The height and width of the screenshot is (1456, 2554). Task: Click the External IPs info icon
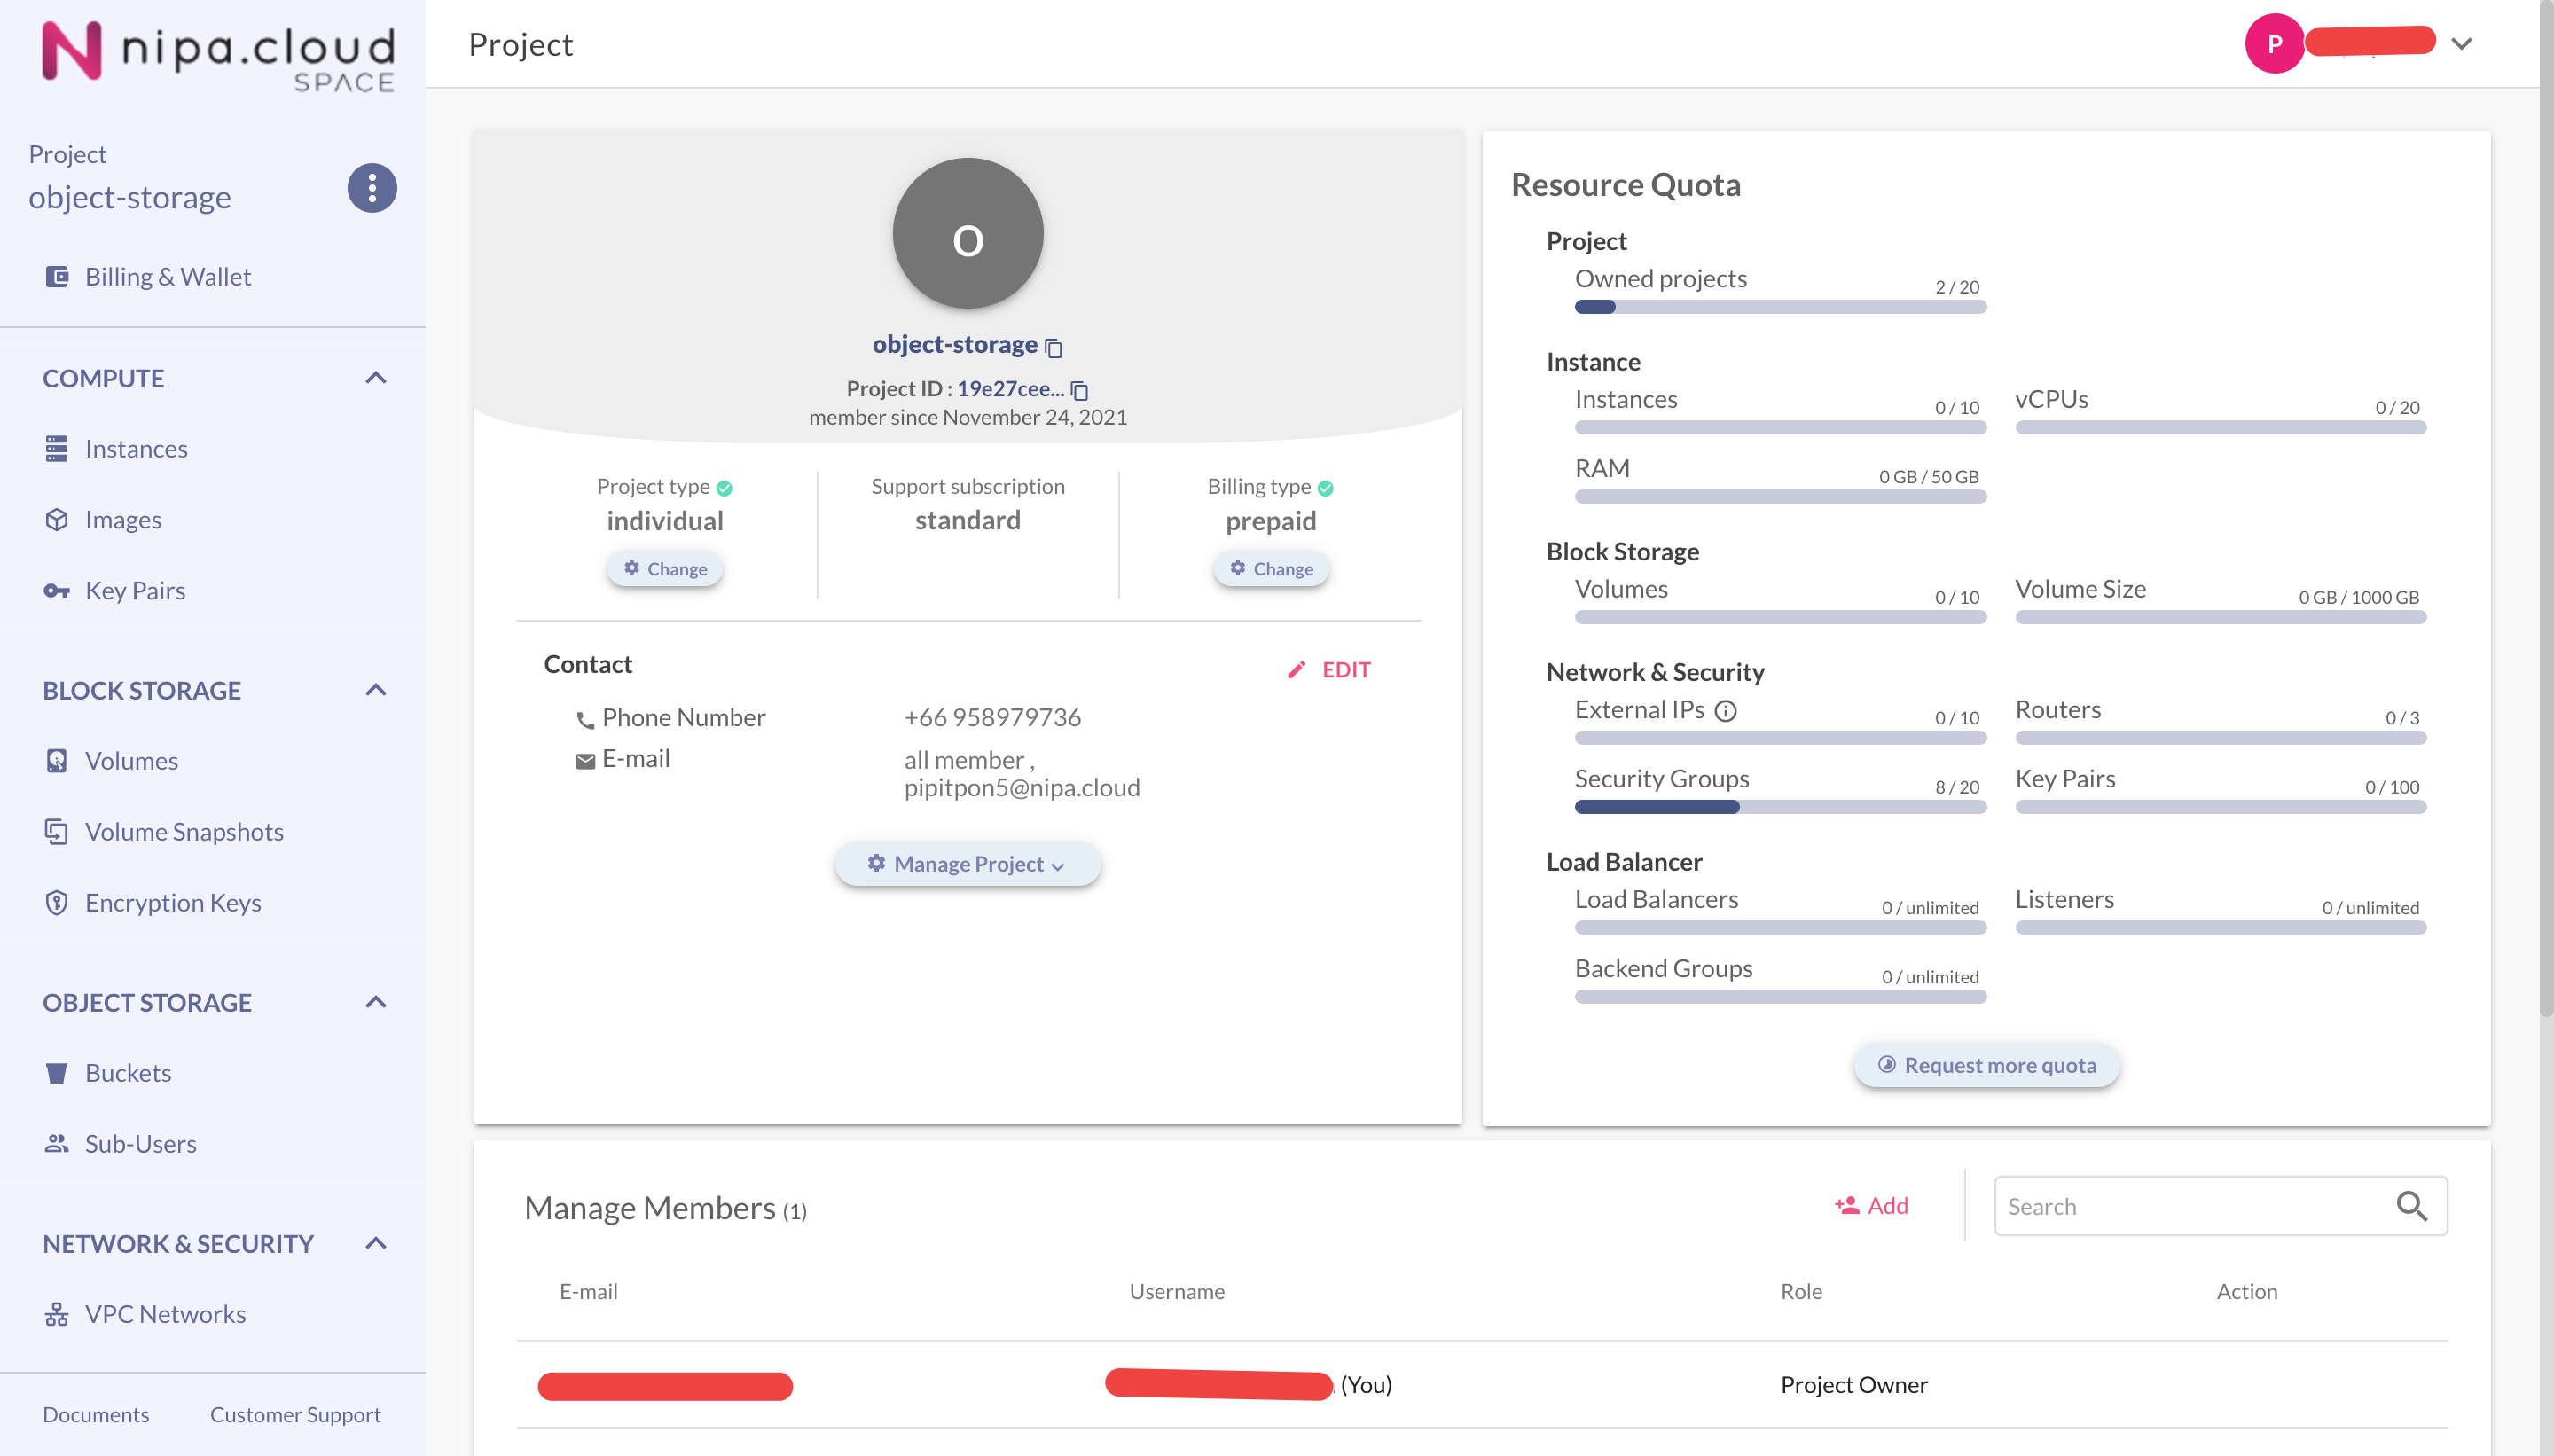tap(1726, 711)
